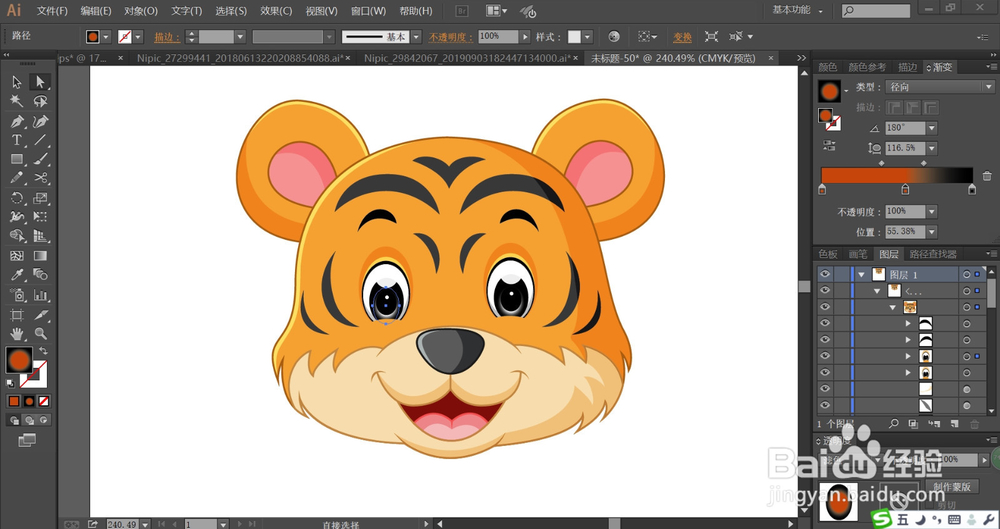
Task: Open the 窗口(W) menu
Action: point(369,11)
